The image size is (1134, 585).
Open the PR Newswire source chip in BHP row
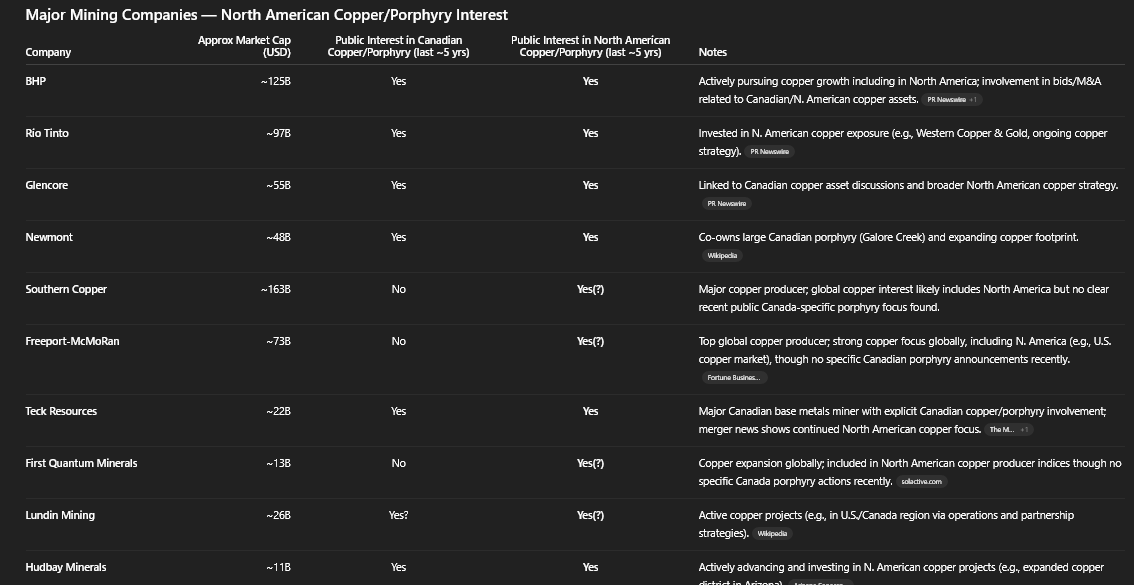pos(946,100)
